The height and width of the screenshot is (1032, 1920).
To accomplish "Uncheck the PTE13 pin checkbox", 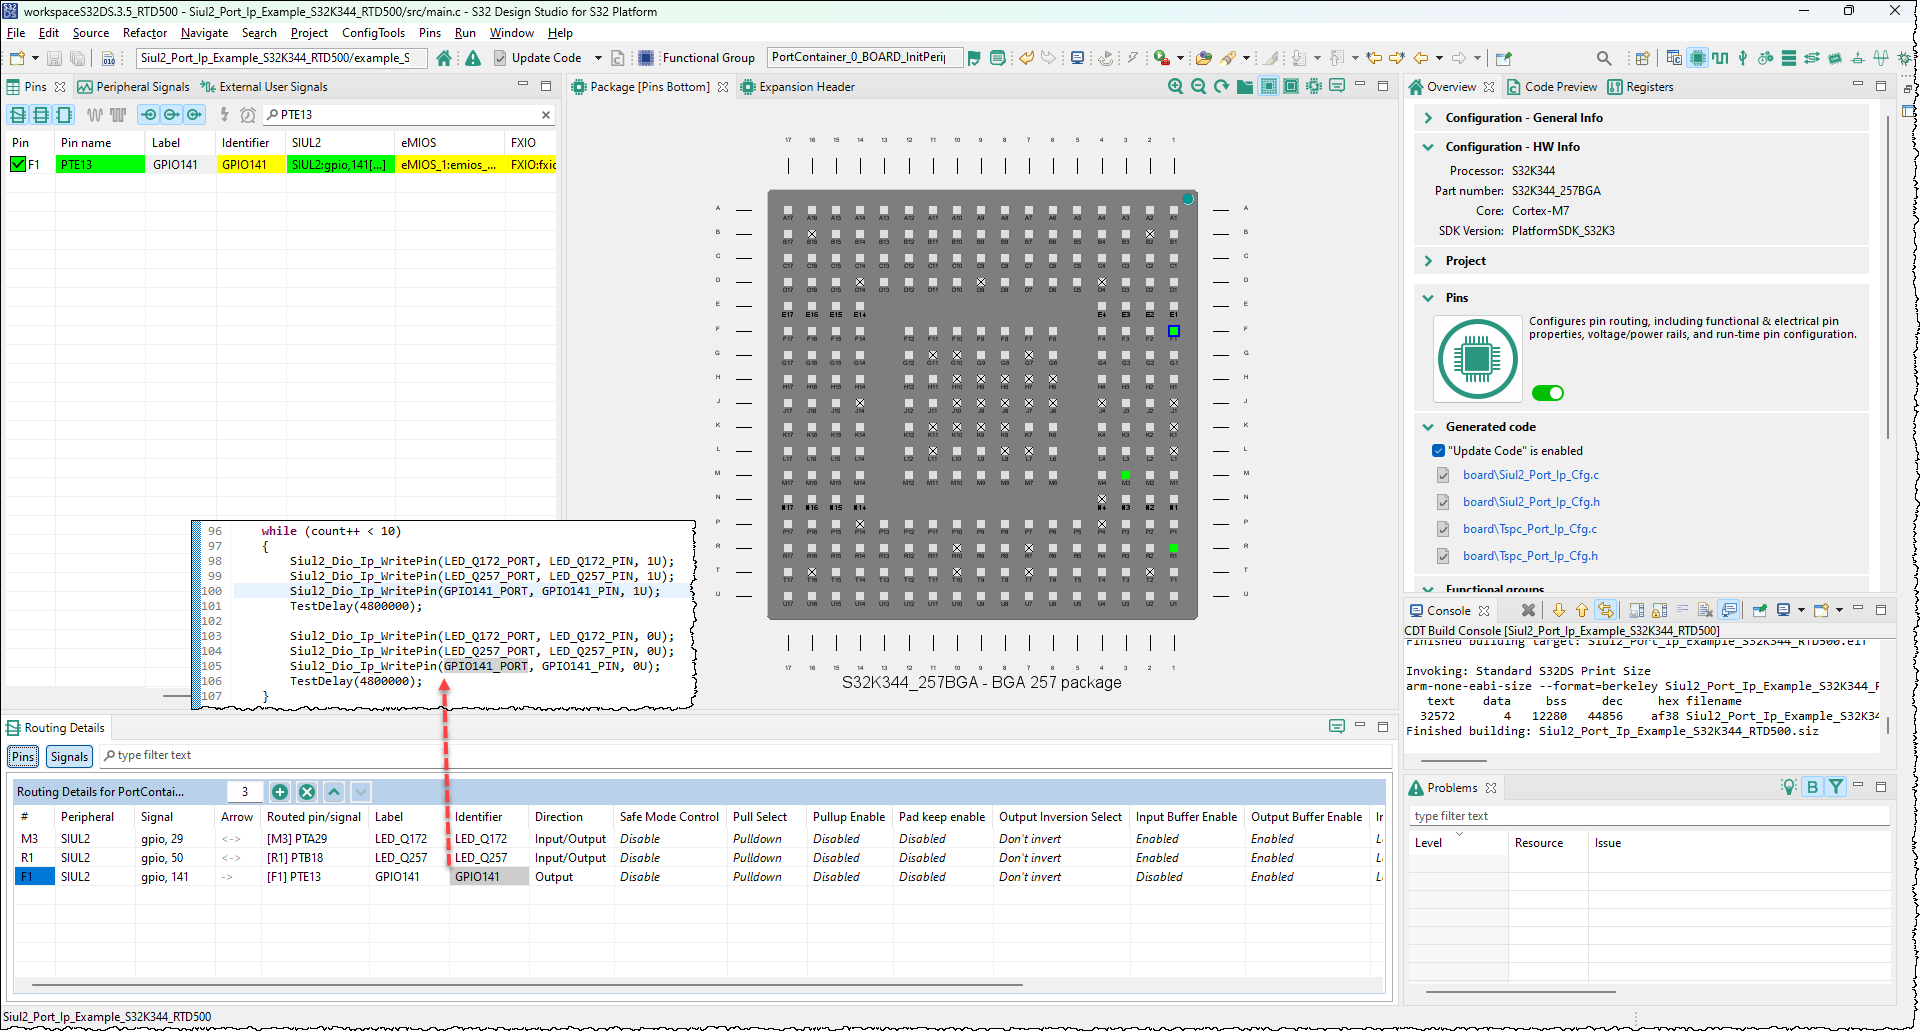I will click(16, 164).
